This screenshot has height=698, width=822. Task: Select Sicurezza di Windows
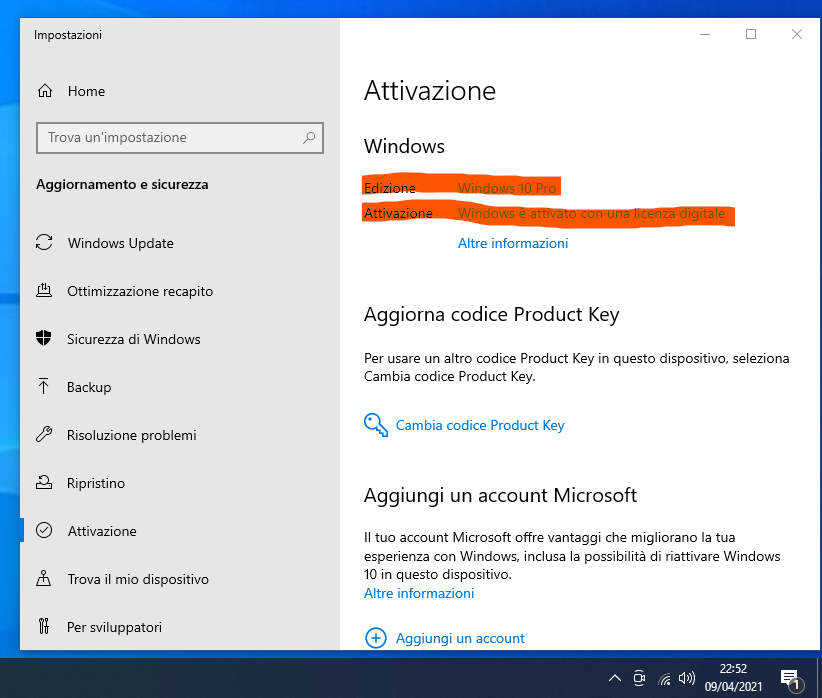point(180,339)
